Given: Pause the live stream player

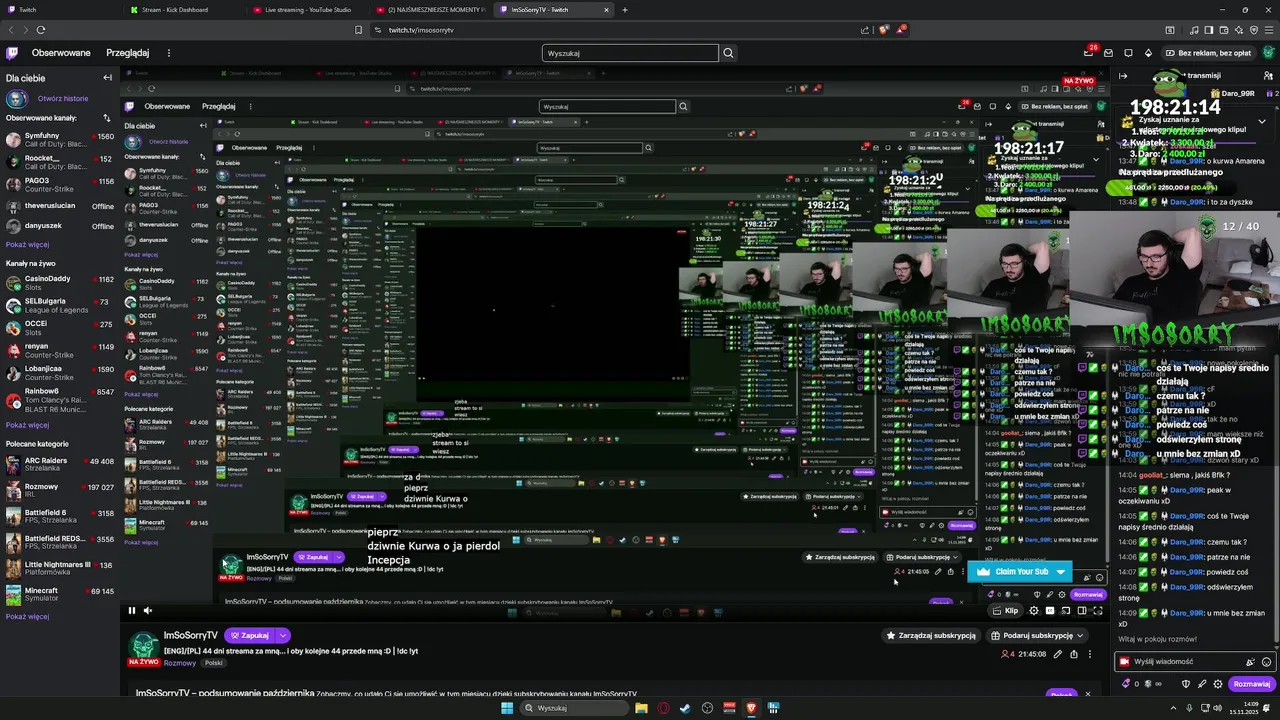Looking at the screenshot, I should 131,610.
